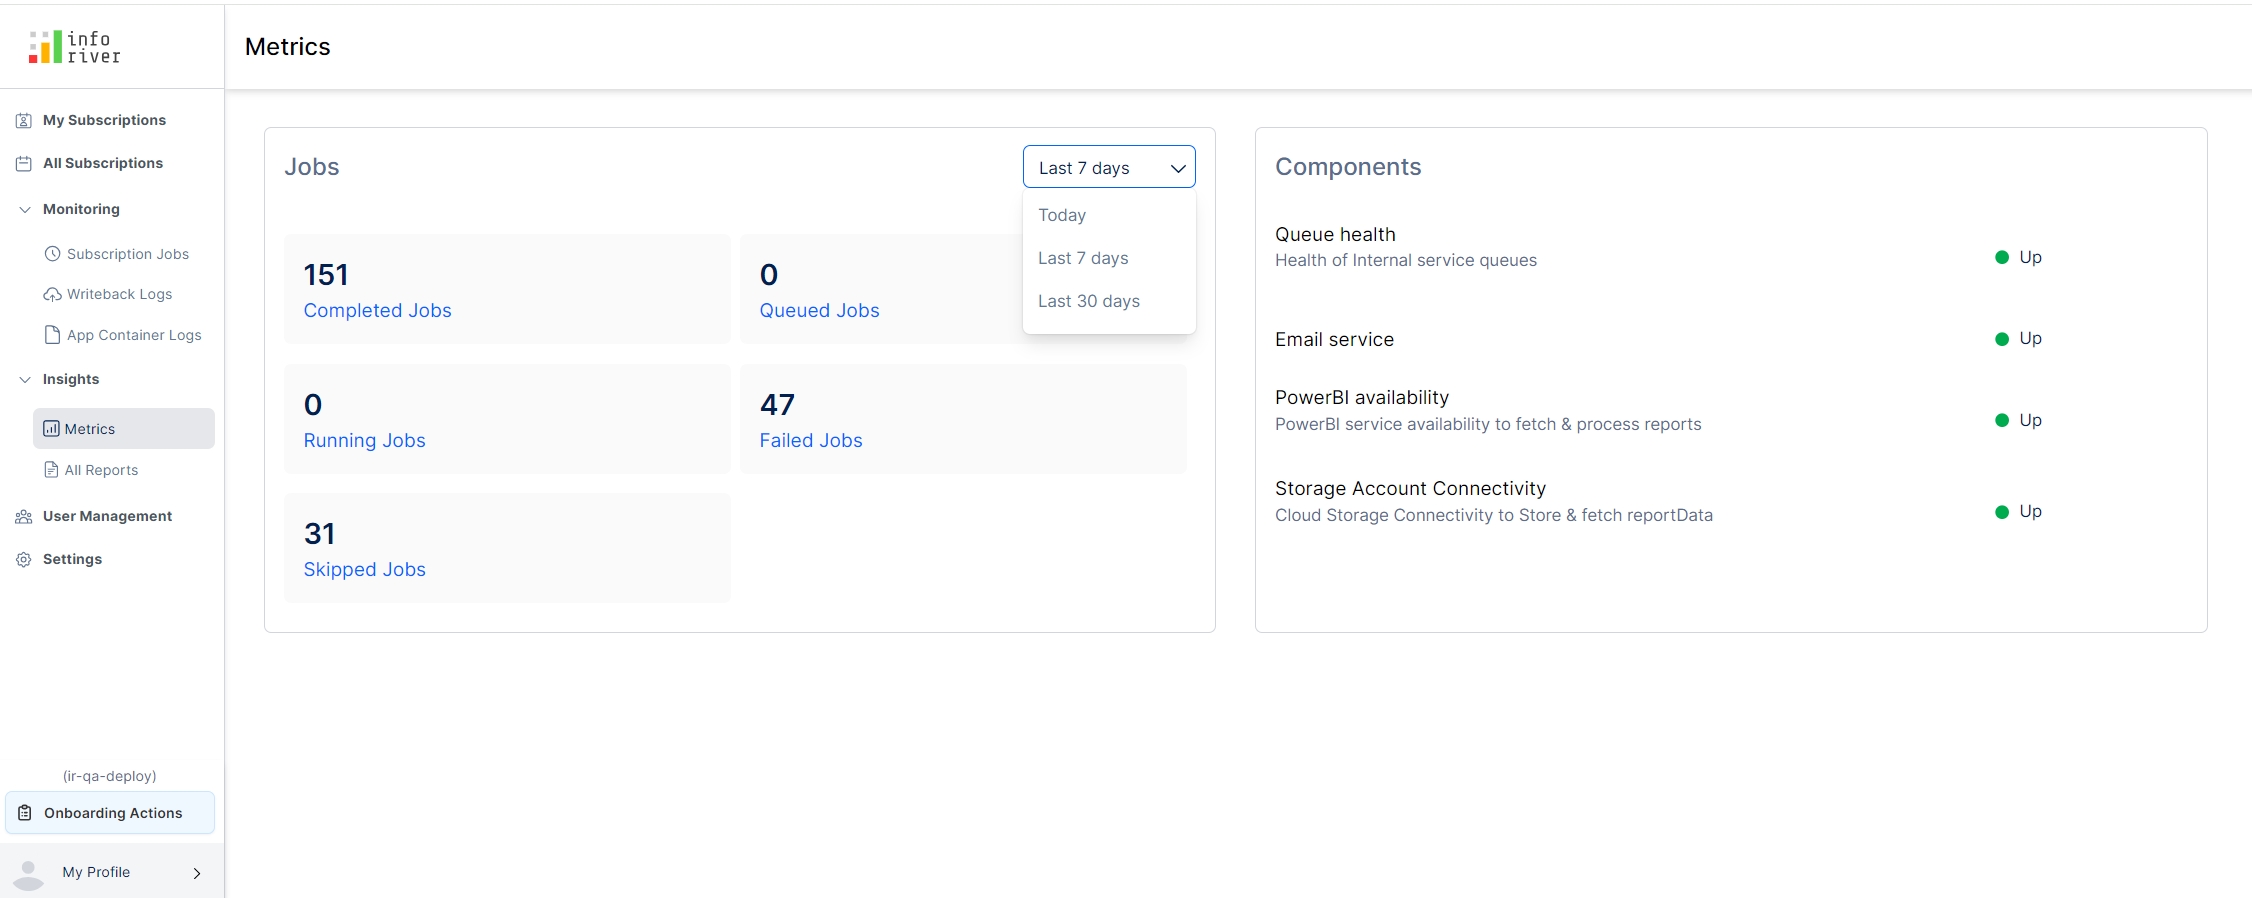This screenshot has height=898, width=2252.
Task: Click the Inforiver logo
Action: click(75, 47)
